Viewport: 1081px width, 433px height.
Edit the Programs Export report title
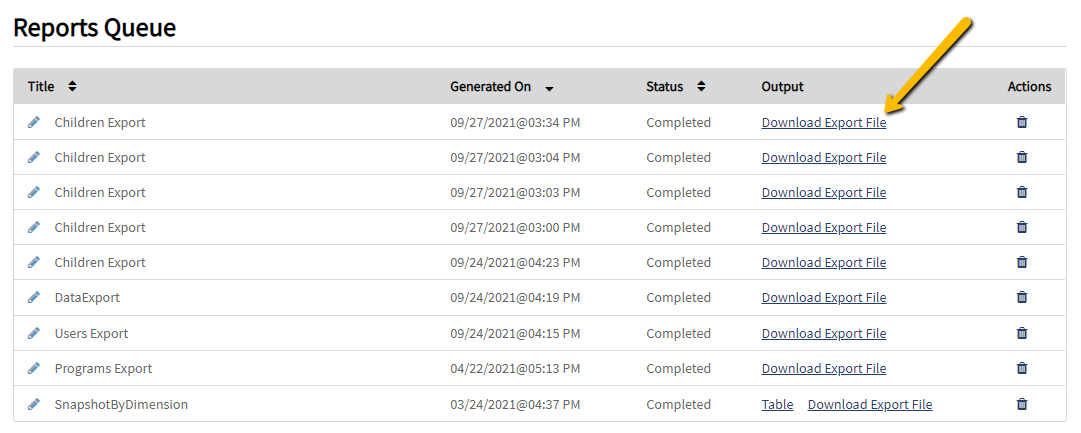pyautogui.click(x=34, y=368)
